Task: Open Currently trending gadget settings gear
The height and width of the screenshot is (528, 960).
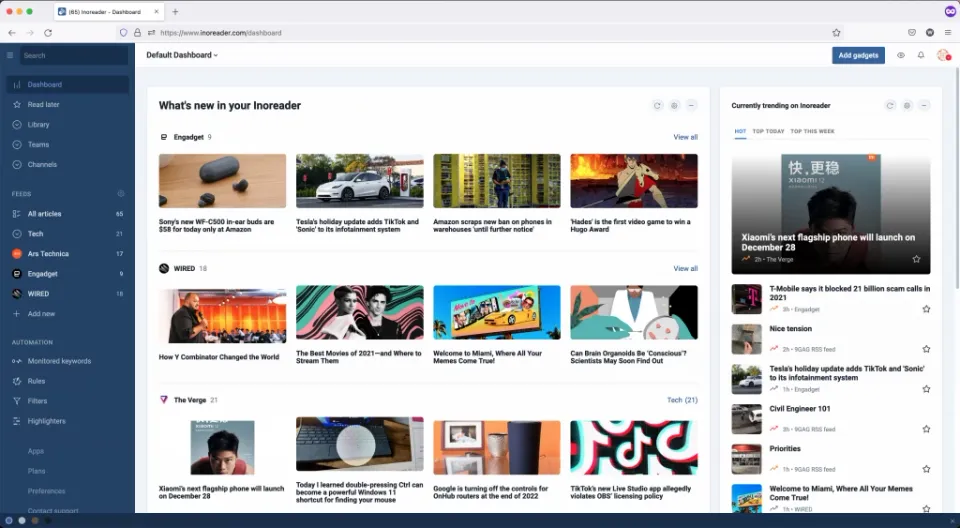Action: (x=907, y=105)
